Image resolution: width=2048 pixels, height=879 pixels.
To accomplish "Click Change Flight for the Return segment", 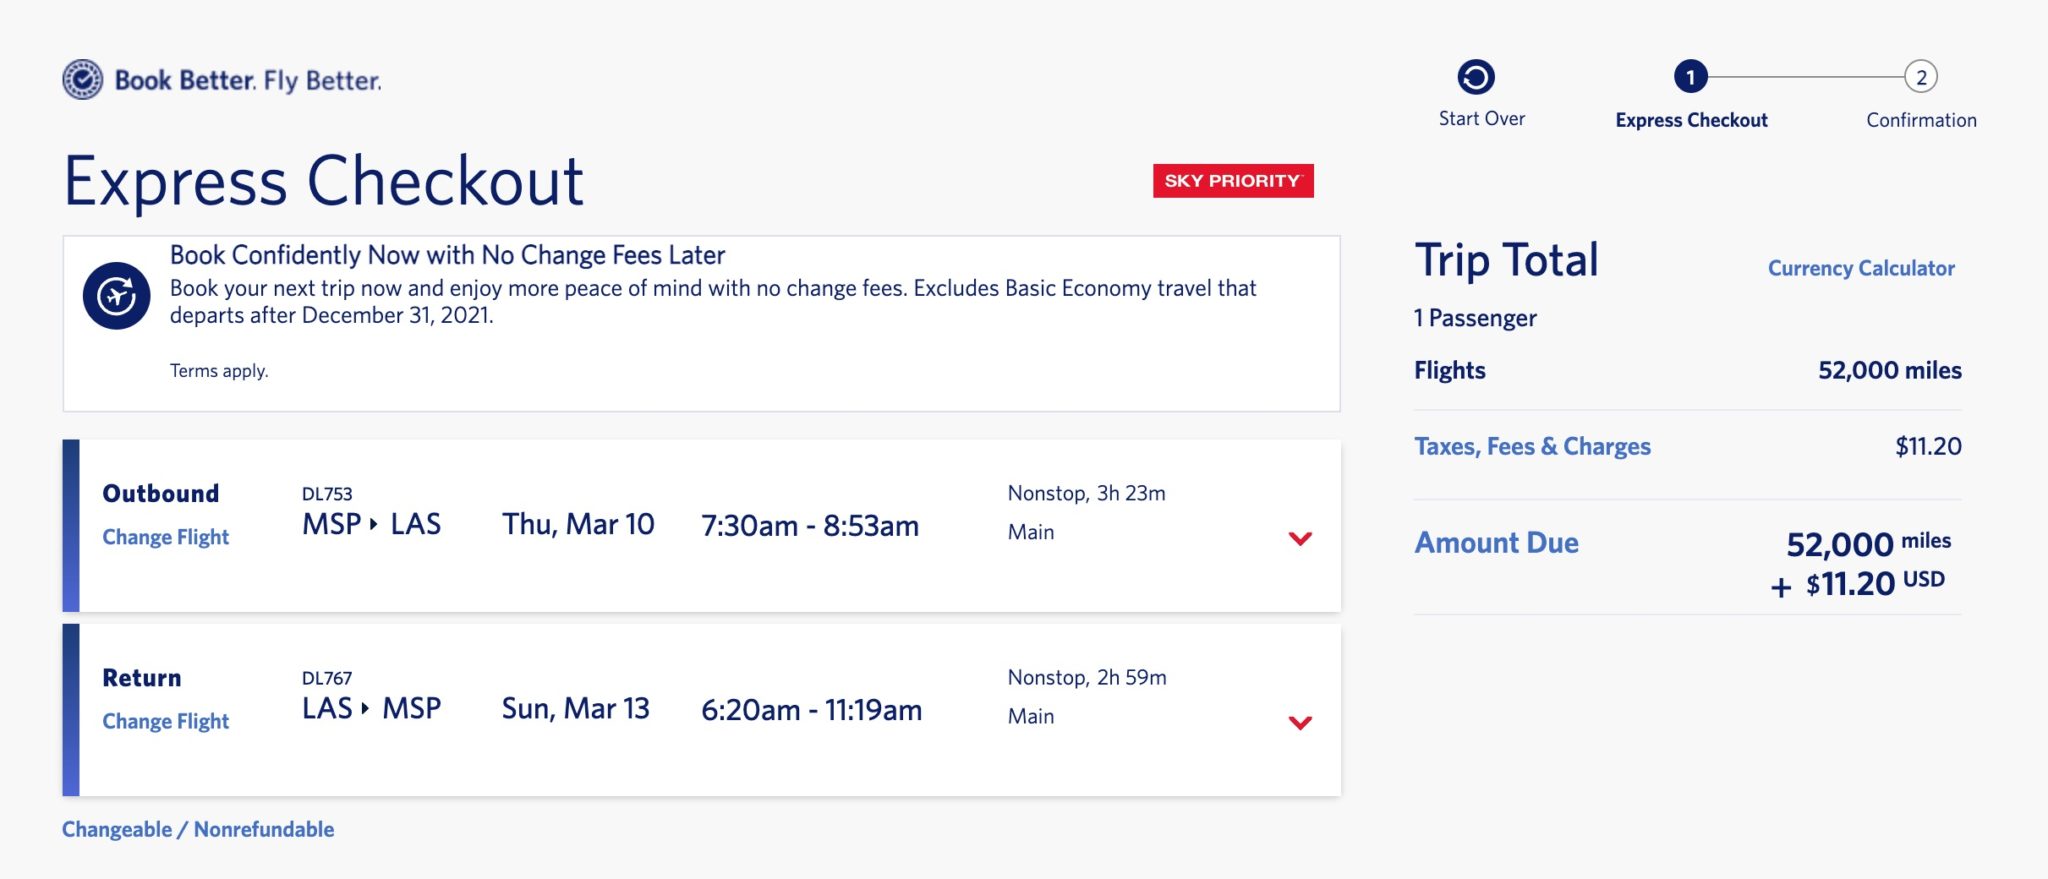I will (165, 721).
